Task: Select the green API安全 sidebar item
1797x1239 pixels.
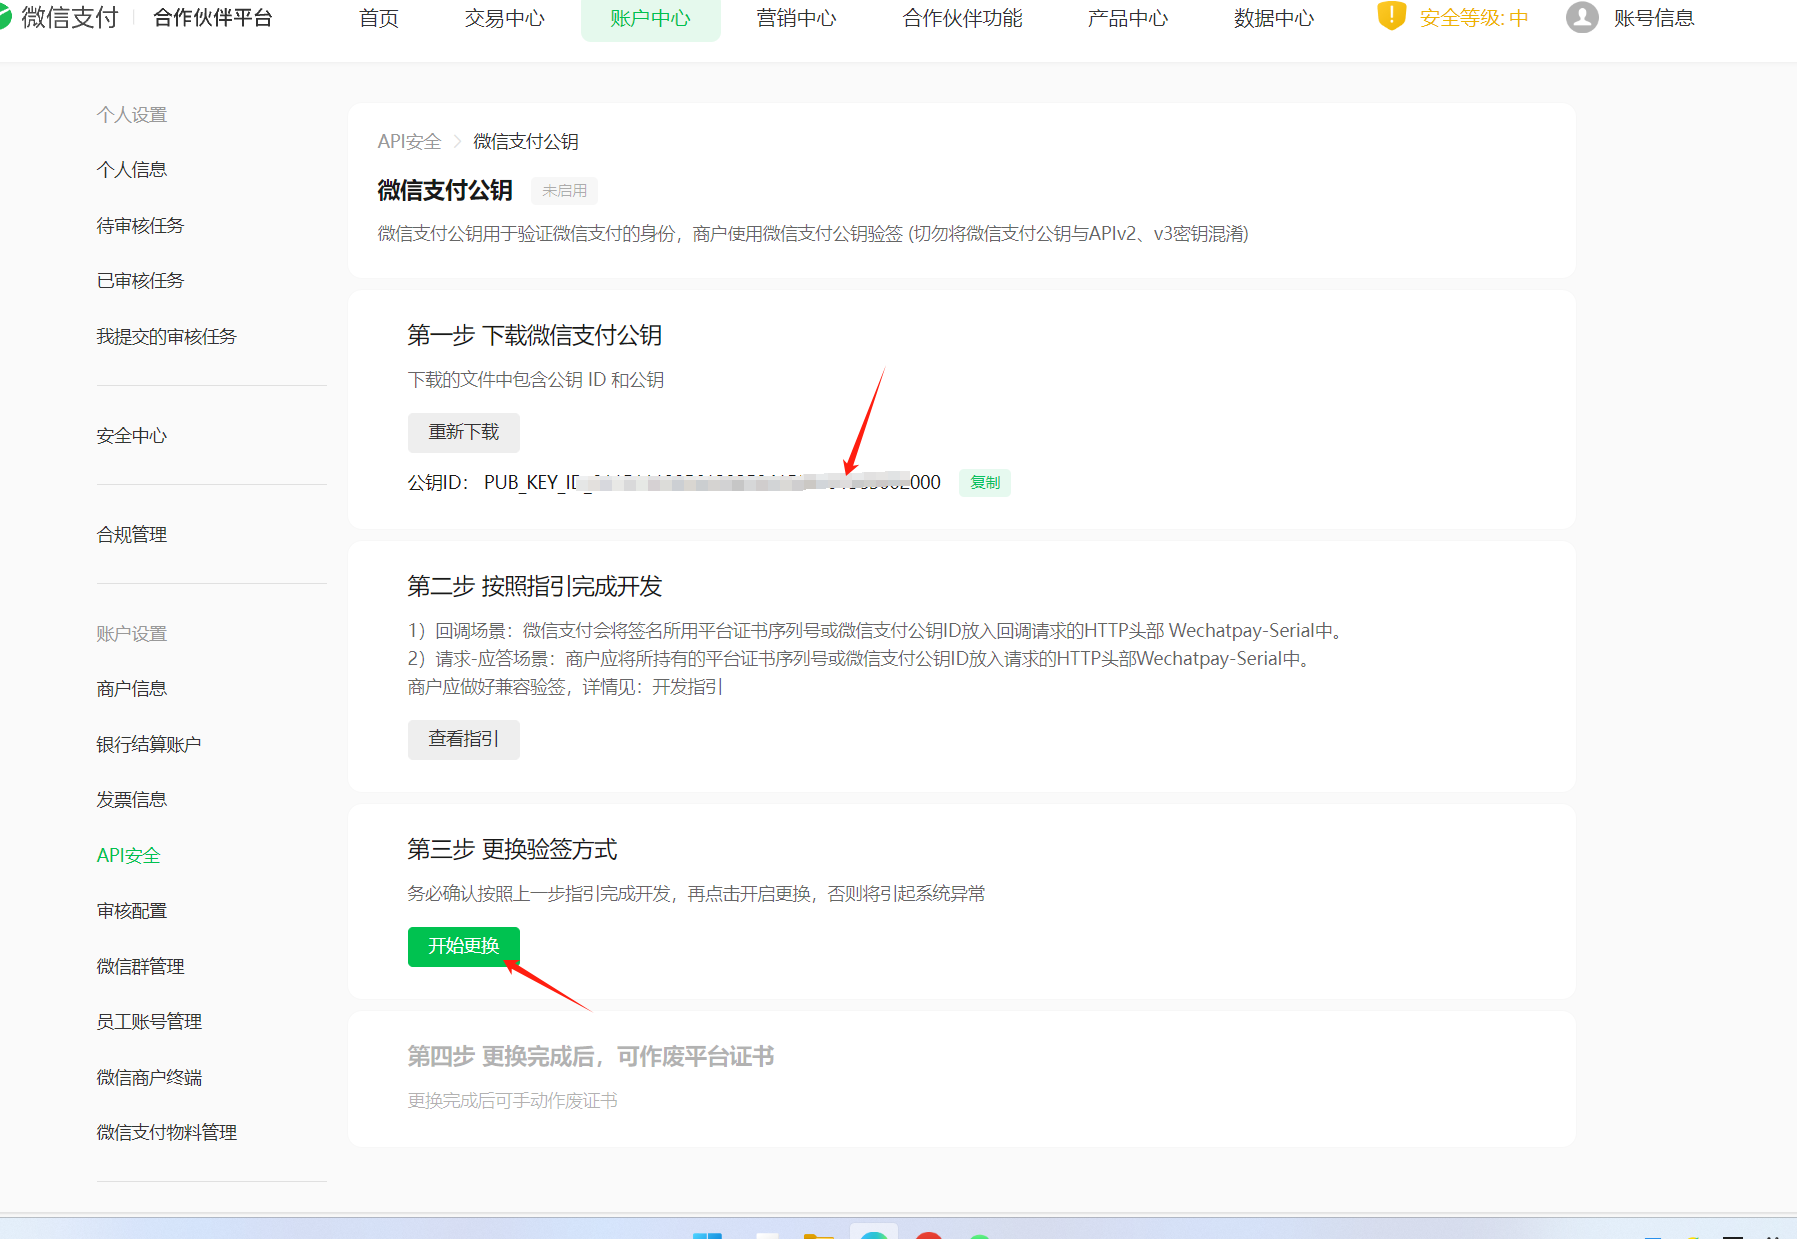Action: [x=129, y=856]
